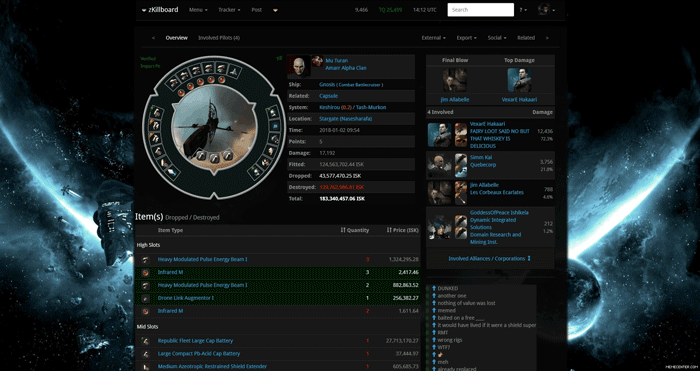Switch to the Overview tab

click(x=177, y=38)
